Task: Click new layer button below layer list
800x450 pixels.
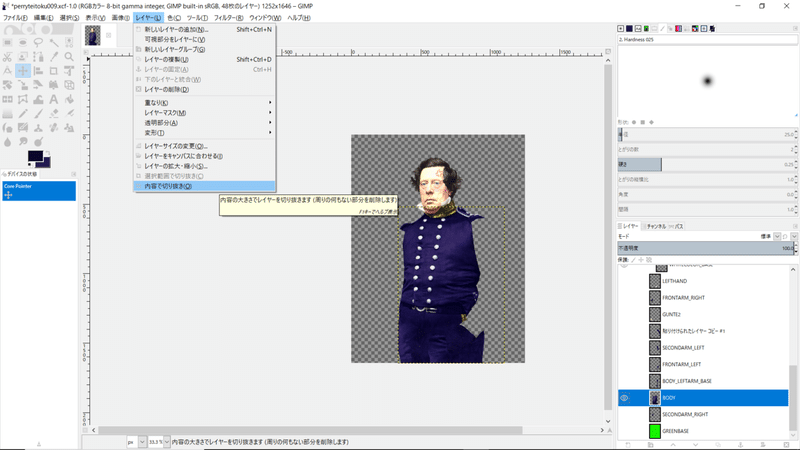Action: click(628, 445)
